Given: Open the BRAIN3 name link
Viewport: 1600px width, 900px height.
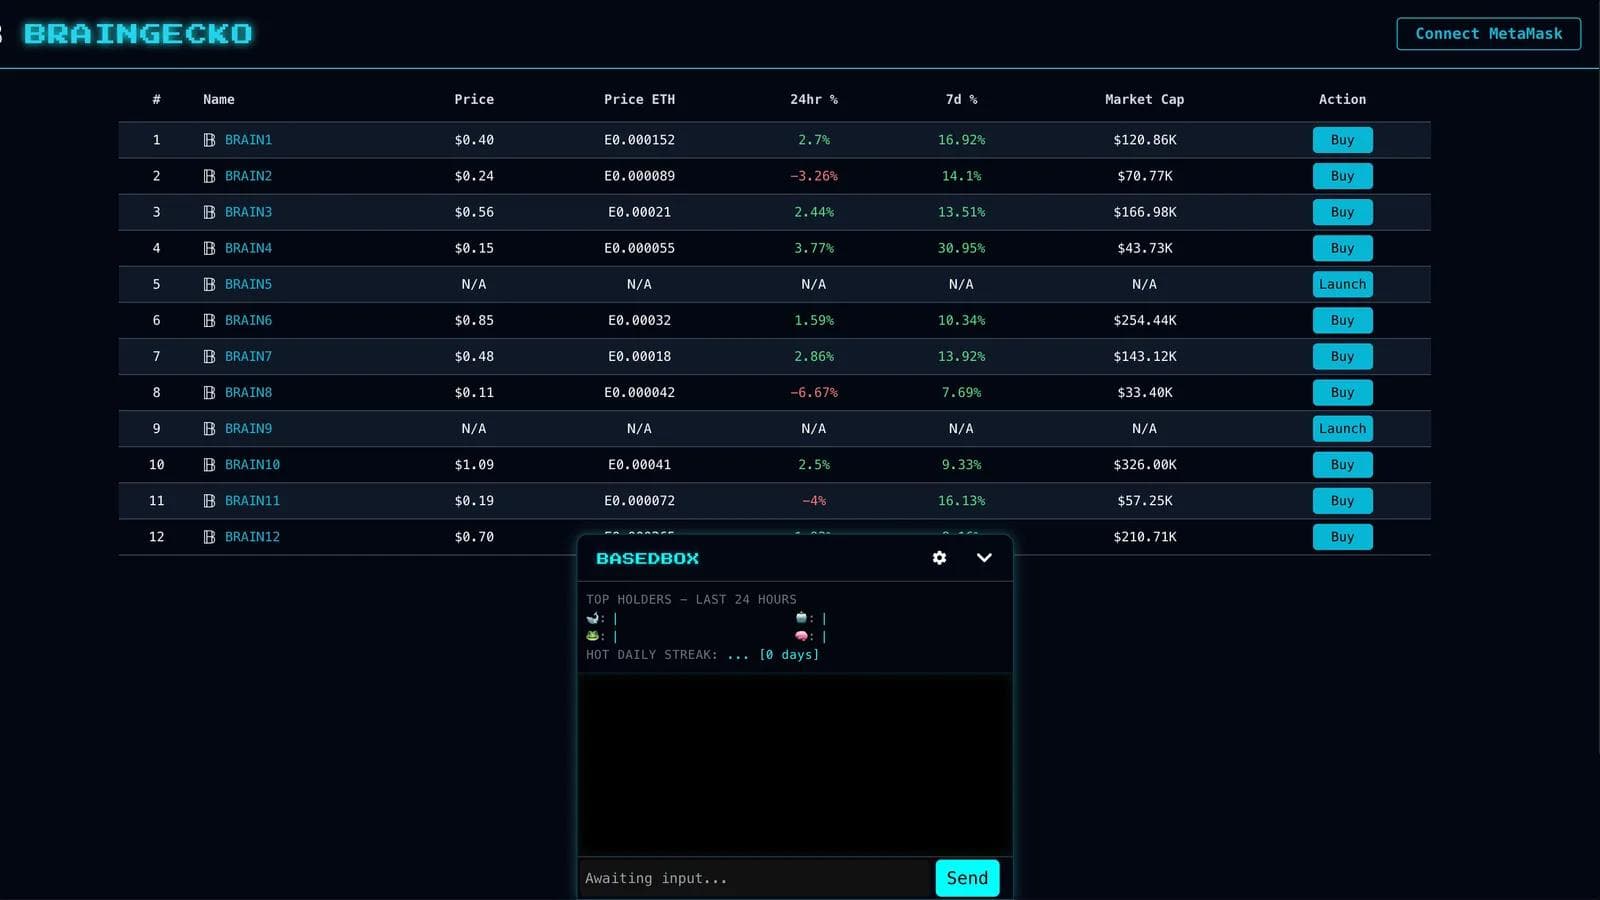Looking at the screenshot, I should (248, 212).
